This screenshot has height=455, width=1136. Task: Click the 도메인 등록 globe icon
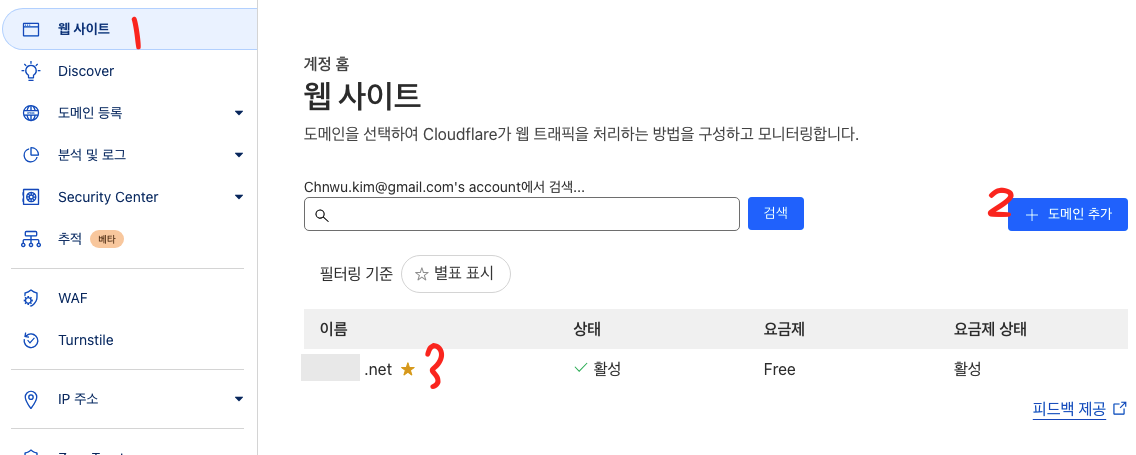(31, 113)
